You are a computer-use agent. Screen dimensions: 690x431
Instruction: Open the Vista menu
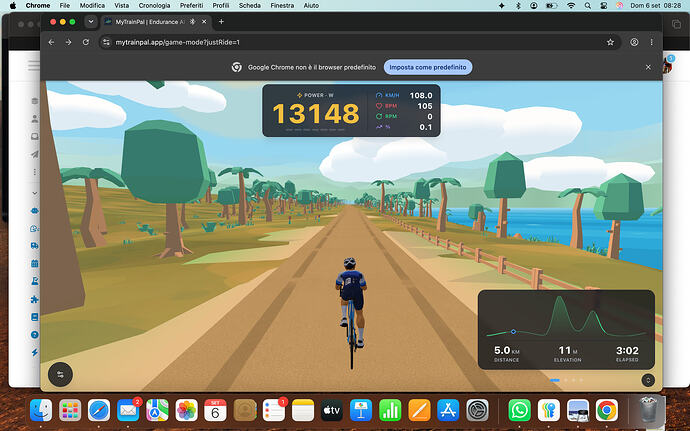[x=121, y=5]
